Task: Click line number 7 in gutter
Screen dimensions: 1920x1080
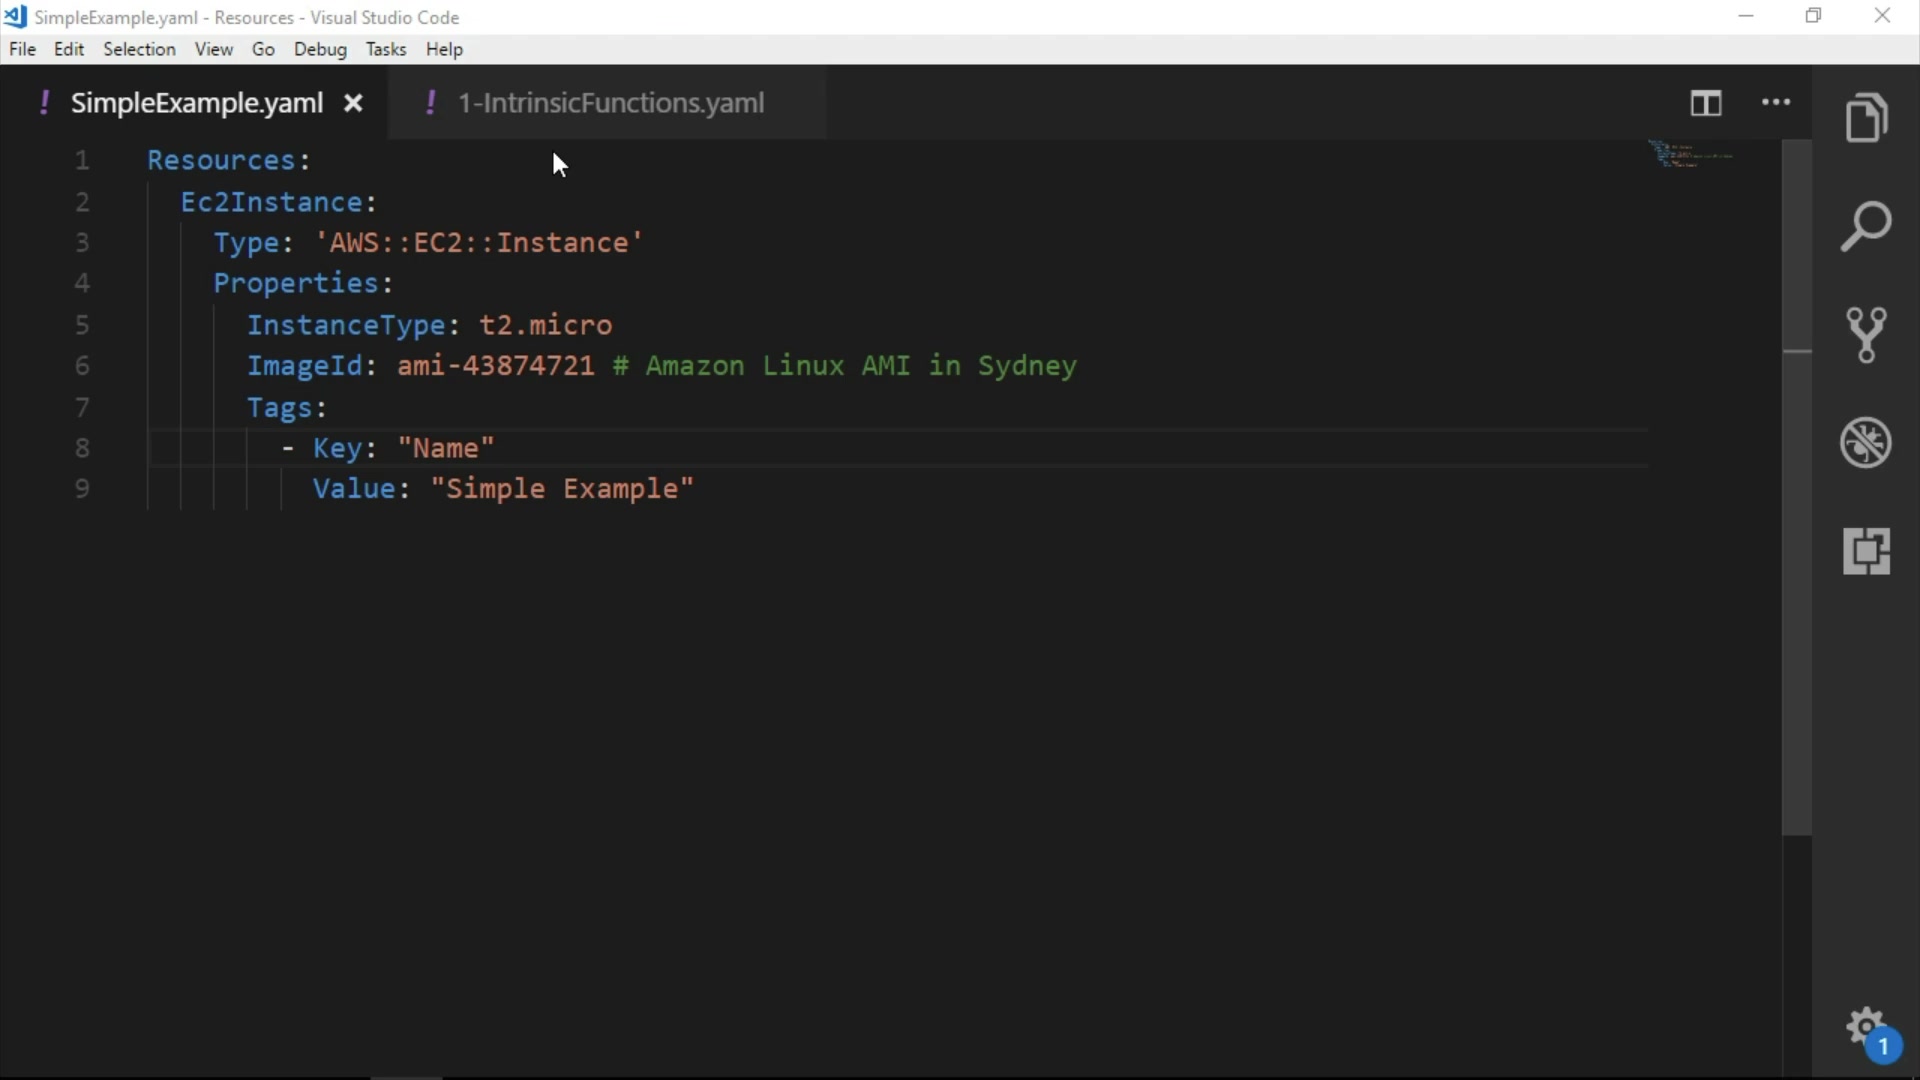Action: [82, 407]
